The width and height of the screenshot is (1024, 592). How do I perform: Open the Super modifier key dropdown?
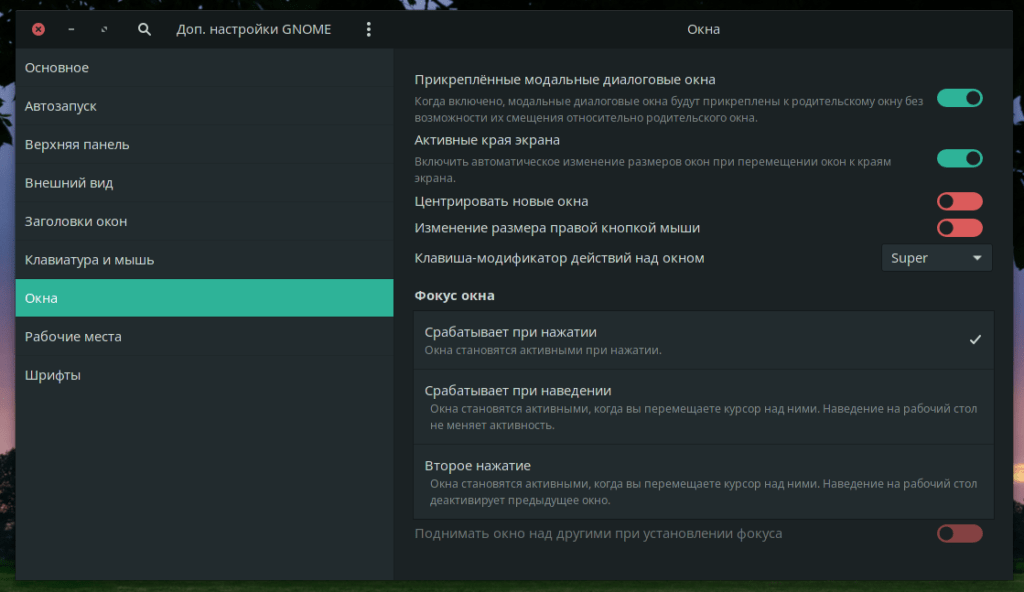tap(936, 258)
